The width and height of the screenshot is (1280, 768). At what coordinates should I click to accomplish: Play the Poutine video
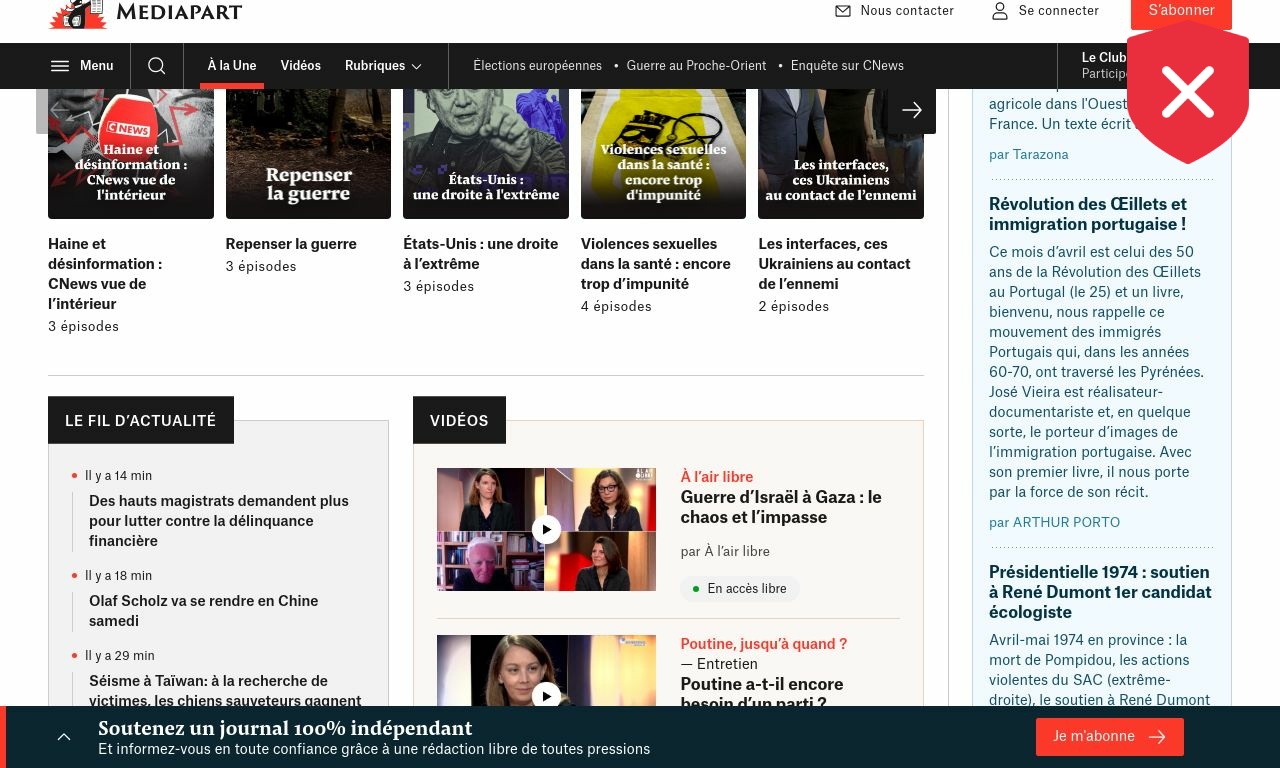click(546, 695)
